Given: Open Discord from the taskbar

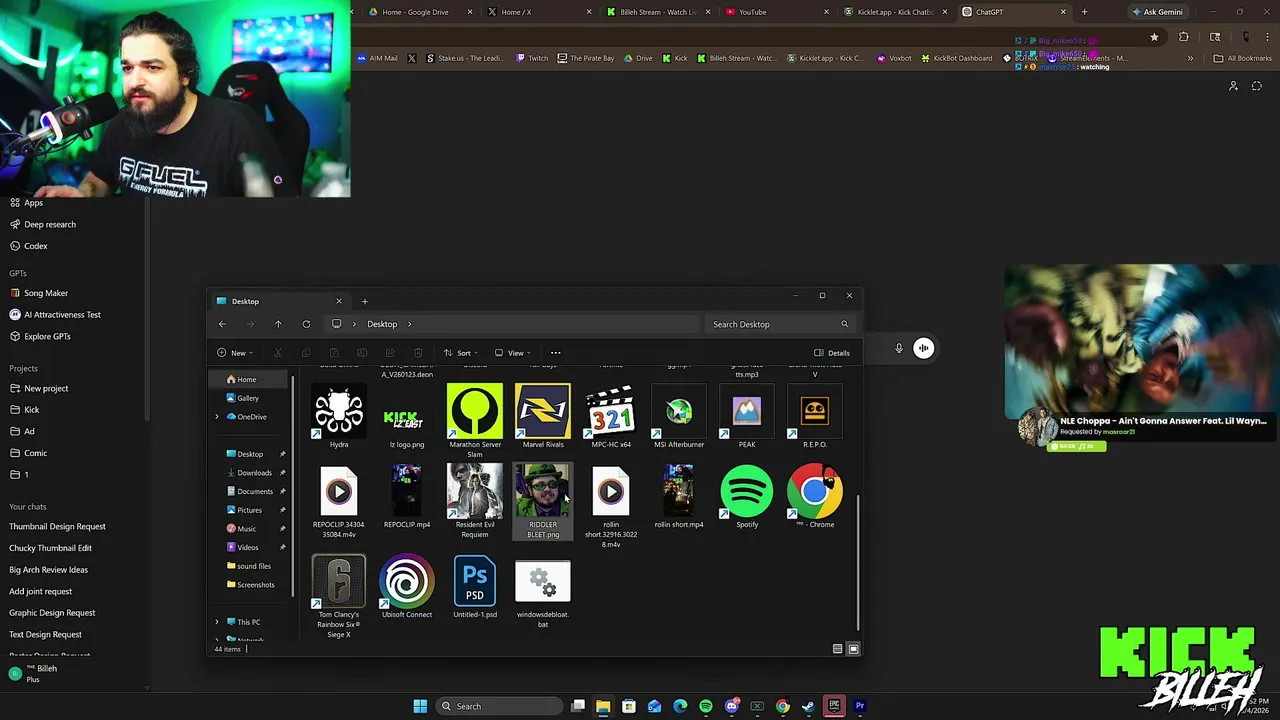Looking at the screenshot, I should [731, 706].
